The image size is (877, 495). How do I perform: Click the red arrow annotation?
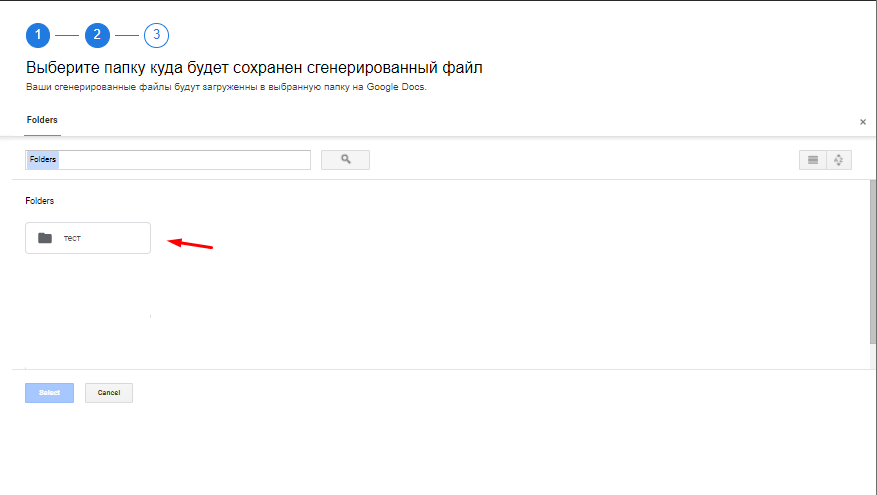coord(190,243)
